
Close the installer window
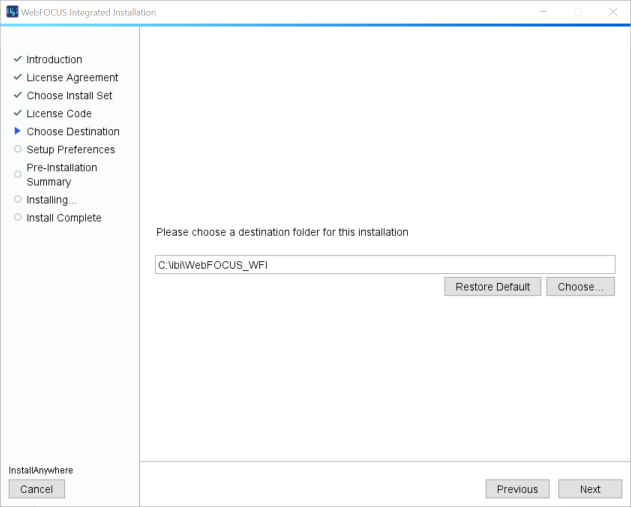pyautogui.click(x=613, y=12)
